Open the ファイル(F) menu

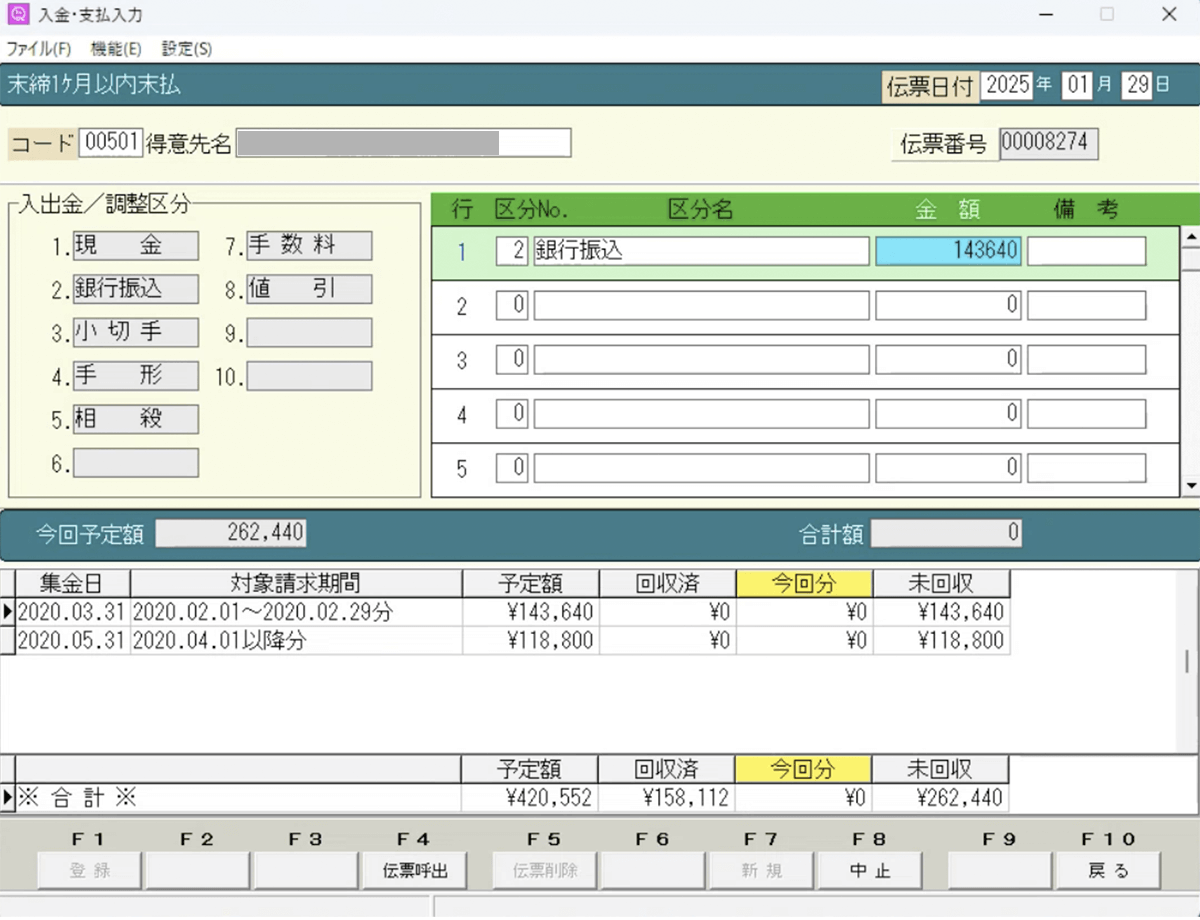[x=39, y=49]
